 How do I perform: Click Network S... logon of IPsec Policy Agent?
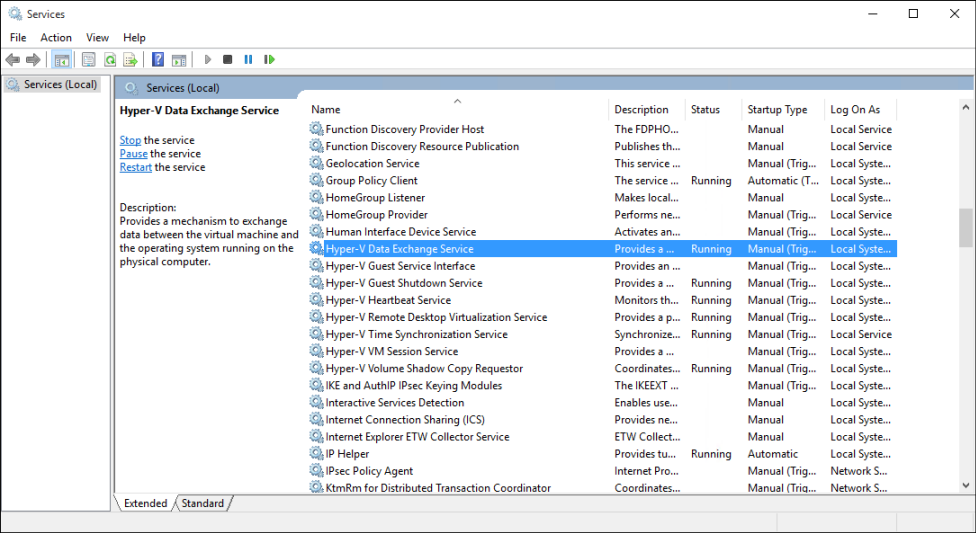point(858,471)
